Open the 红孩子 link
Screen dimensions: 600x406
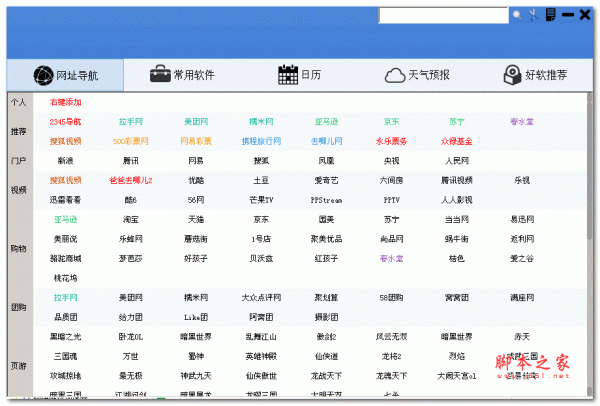click(x=326, y=259)
